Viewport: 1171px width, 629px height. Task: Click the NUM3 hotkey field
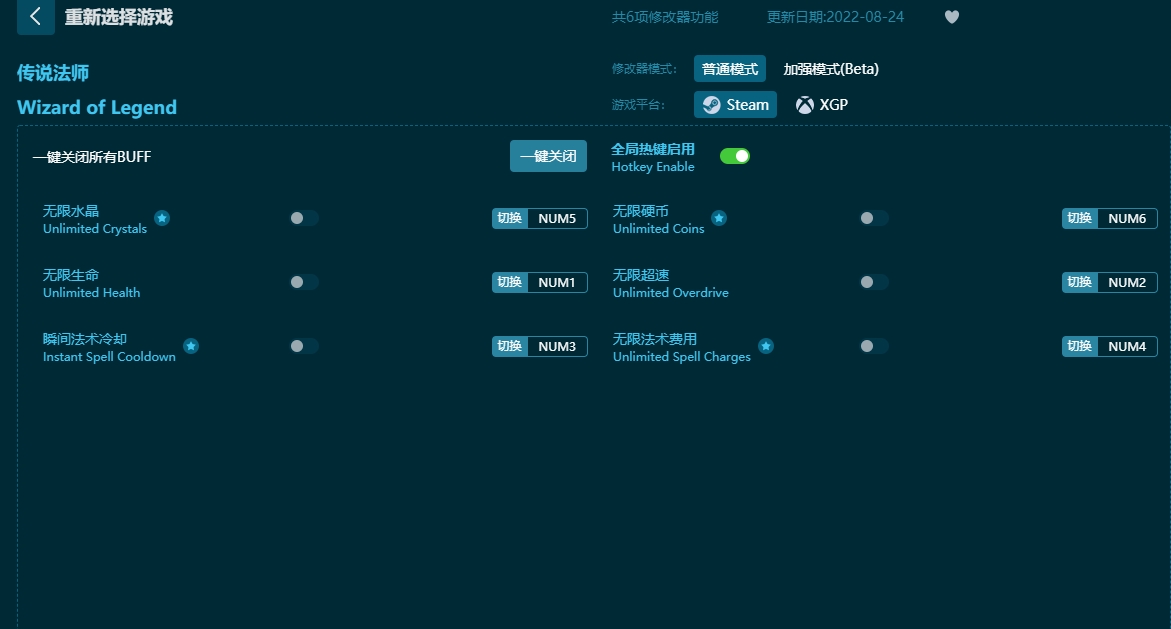[557, 347]
